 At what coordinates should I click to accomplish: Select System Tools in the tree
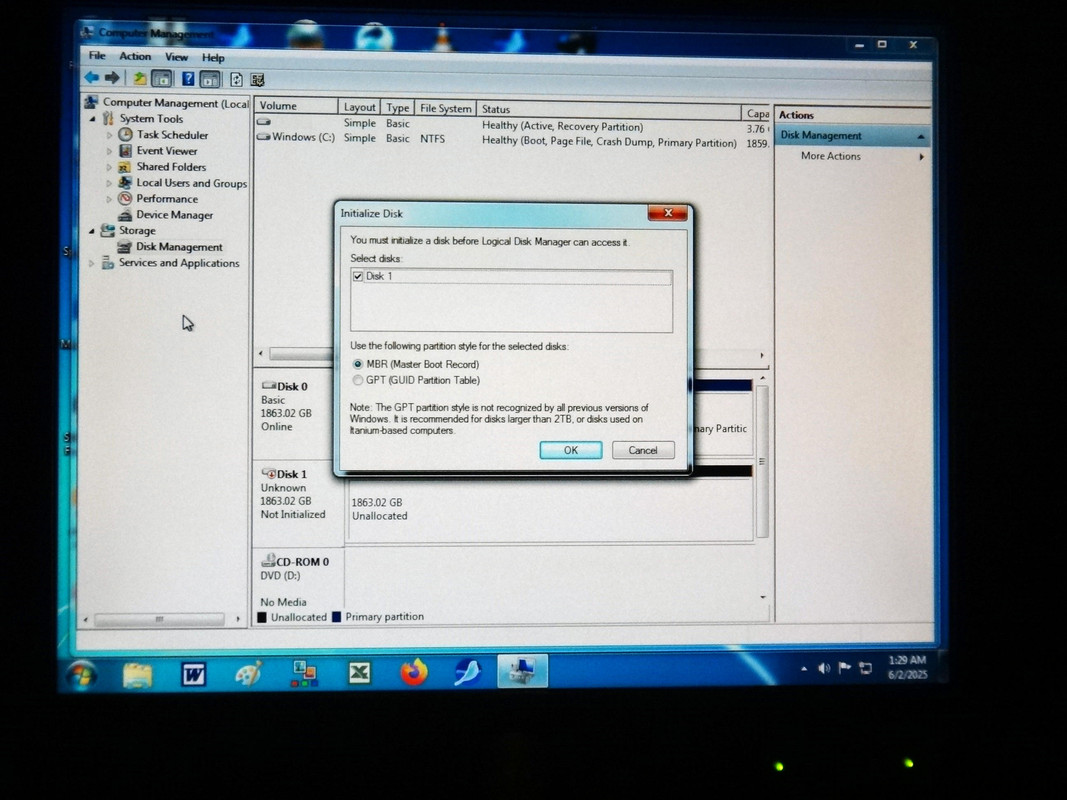(x=151, y=118)
